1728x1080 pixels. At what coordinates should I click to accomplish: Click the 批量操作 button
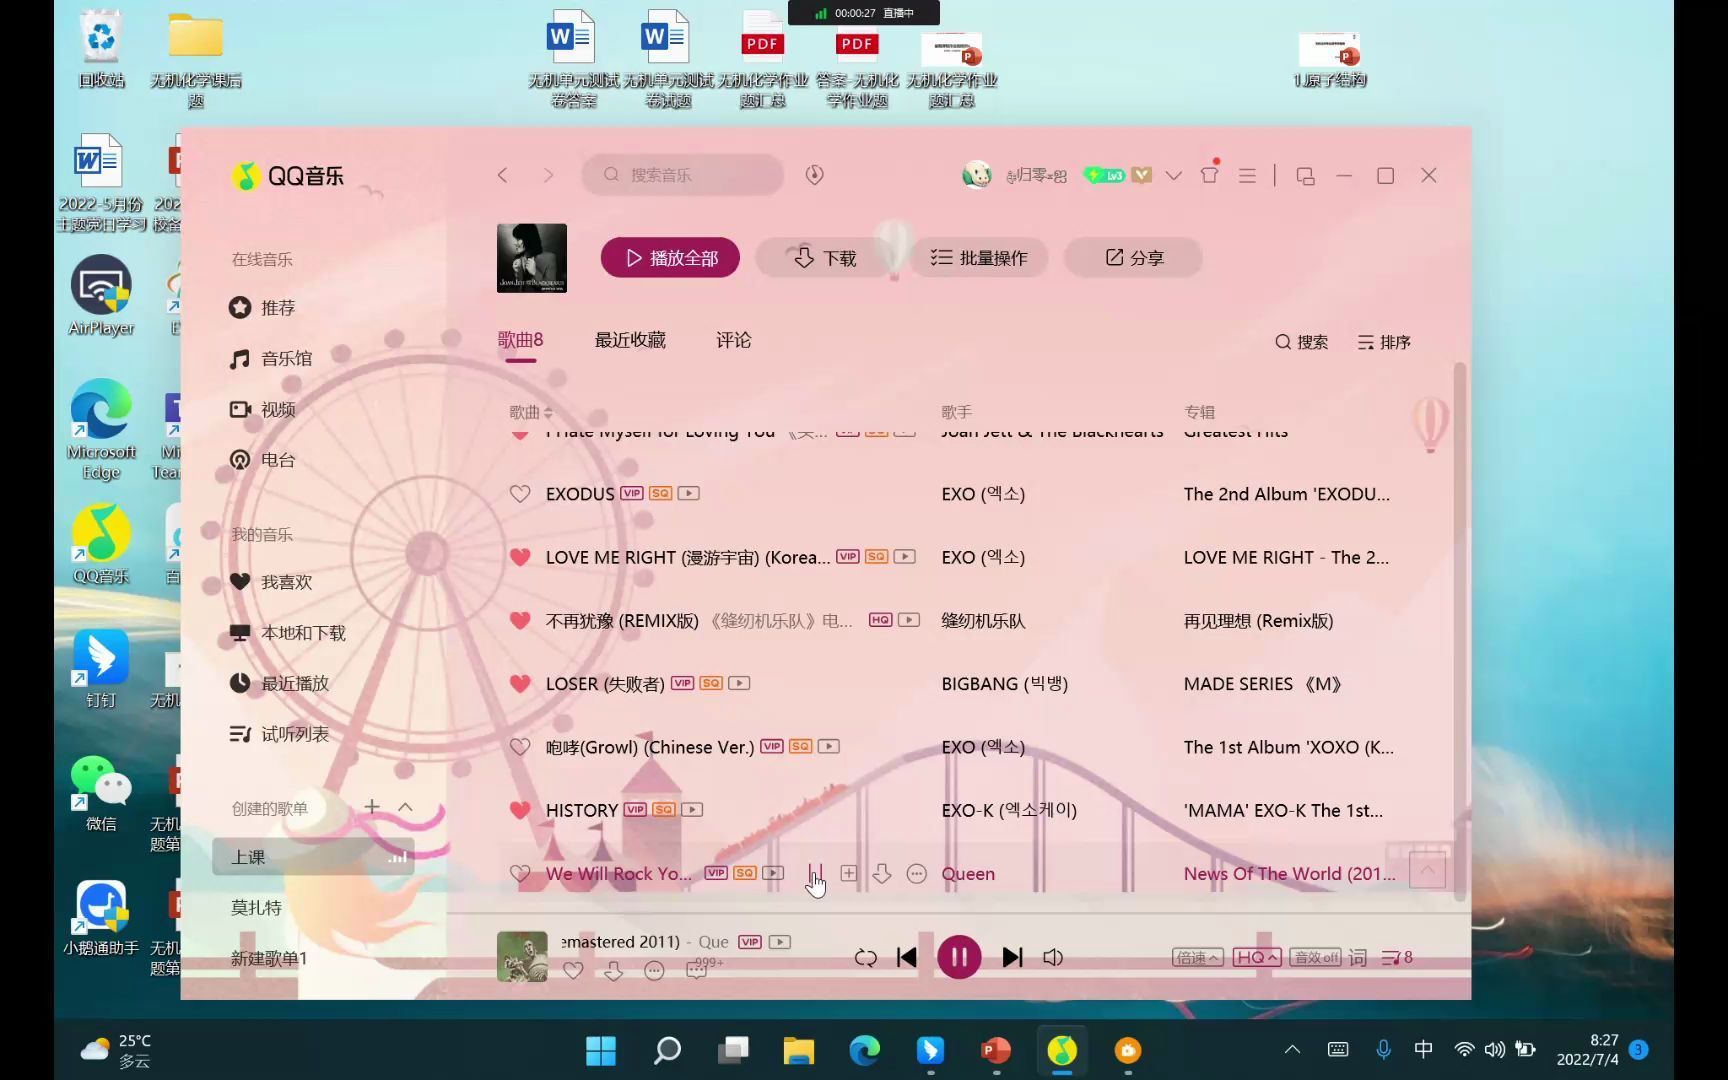979,258
